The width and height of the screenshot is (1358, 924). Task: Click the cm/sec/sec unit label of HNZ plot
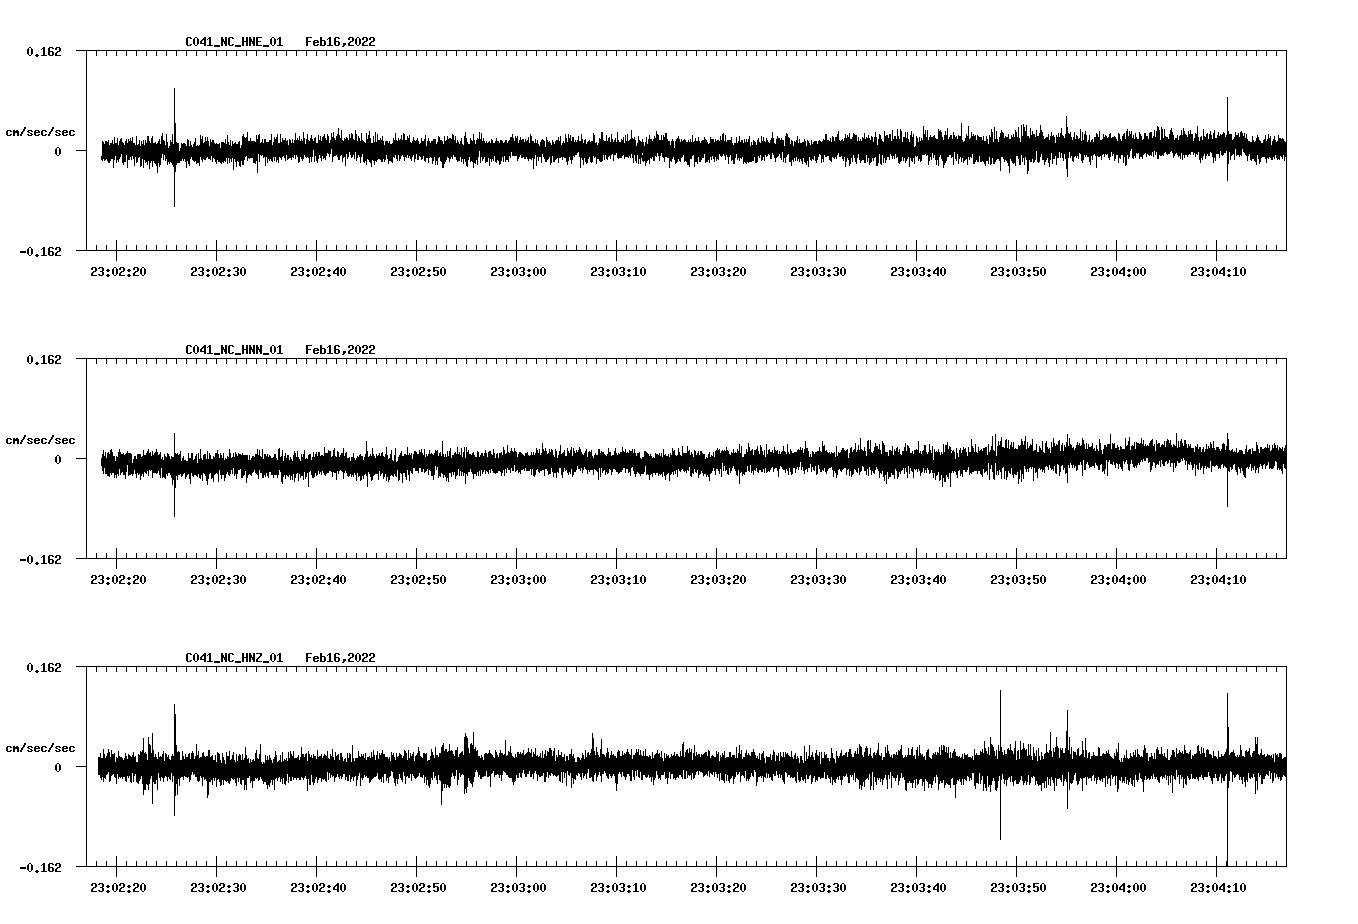pyautogui.click(x=40, y=748)
